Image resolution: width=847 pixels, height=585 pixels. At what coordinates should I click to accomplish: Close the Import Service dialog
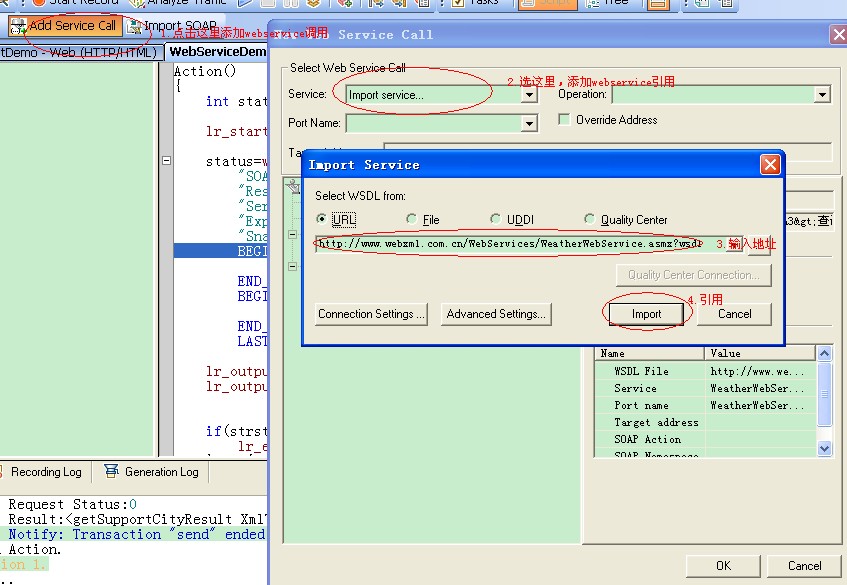(769, 165)
